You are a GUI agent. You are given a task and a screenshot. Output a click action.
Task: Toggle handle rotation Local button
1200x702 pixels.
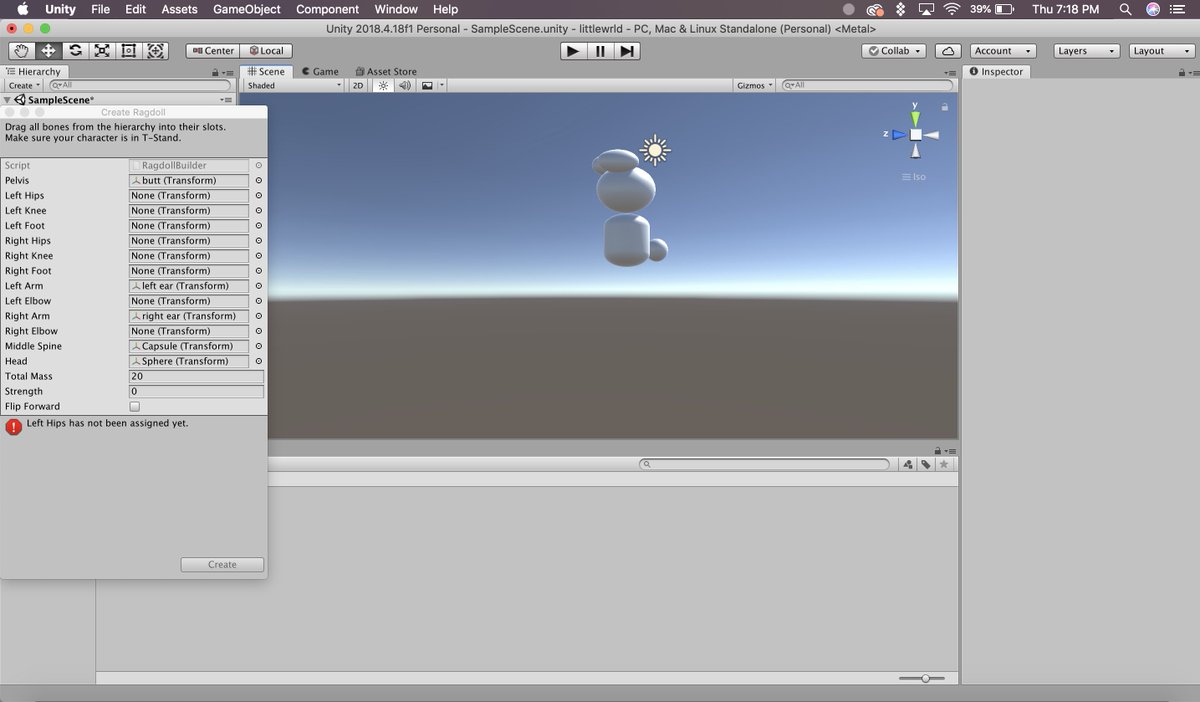pyautogui.click(x=266, y=50)
